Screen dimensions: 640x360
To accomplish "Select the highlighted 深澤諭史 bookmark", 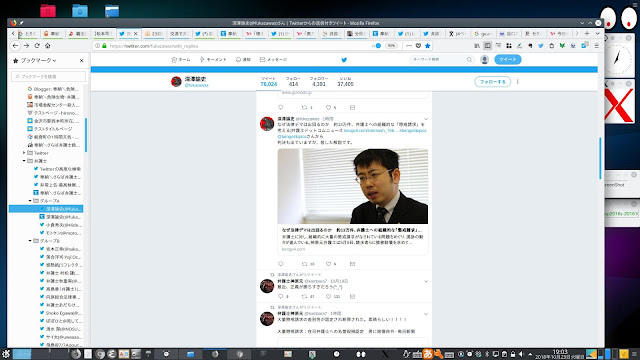I will pyautogui.click(x=46, y=209).
